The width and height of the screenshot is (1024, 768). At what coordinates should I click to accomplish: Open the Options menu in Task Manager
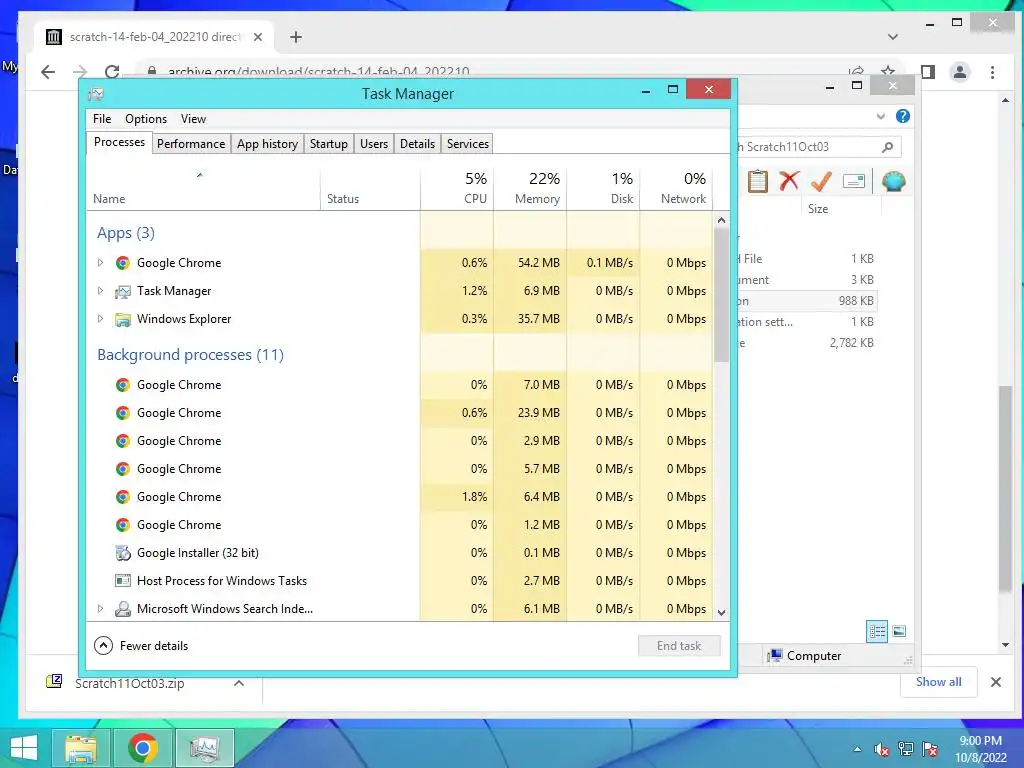(146, 119)
